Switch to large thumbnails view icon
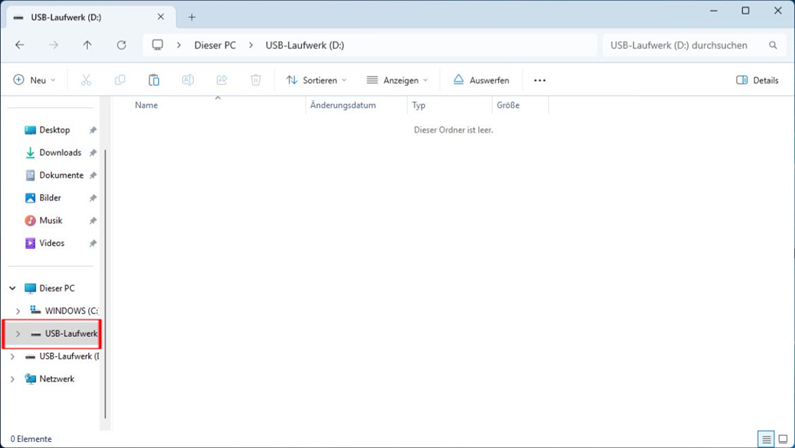This screenshot has width=795, height=448. pyautogui.click(x=783, y=439)
